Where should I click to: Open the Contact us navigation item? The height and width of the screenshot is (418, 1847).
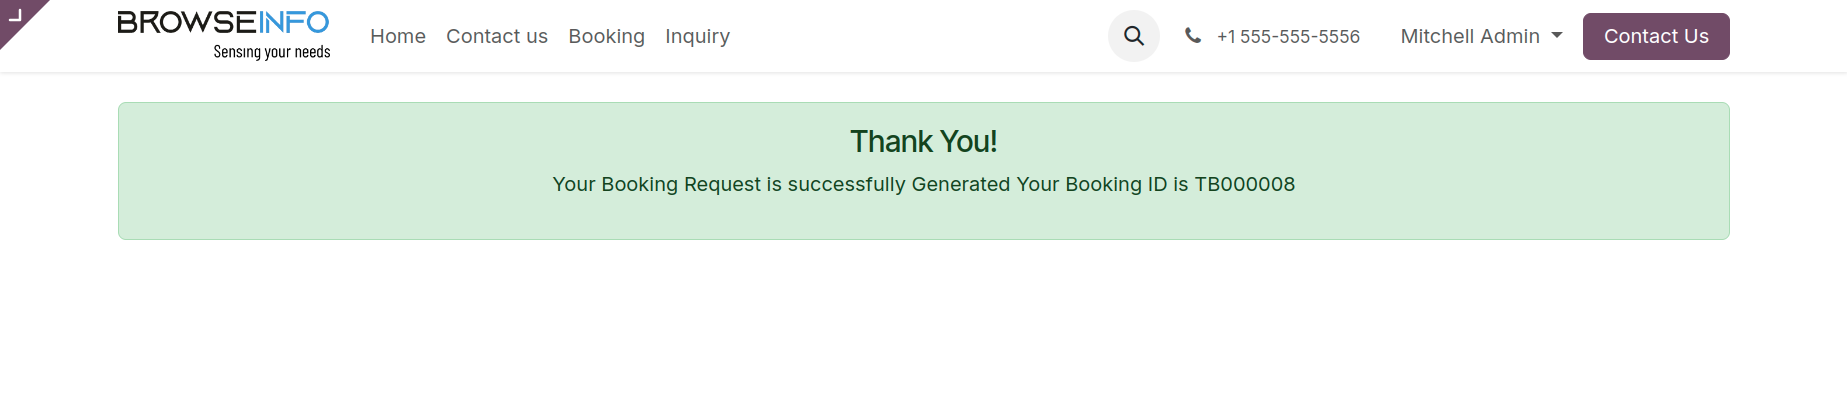point(497,36)
